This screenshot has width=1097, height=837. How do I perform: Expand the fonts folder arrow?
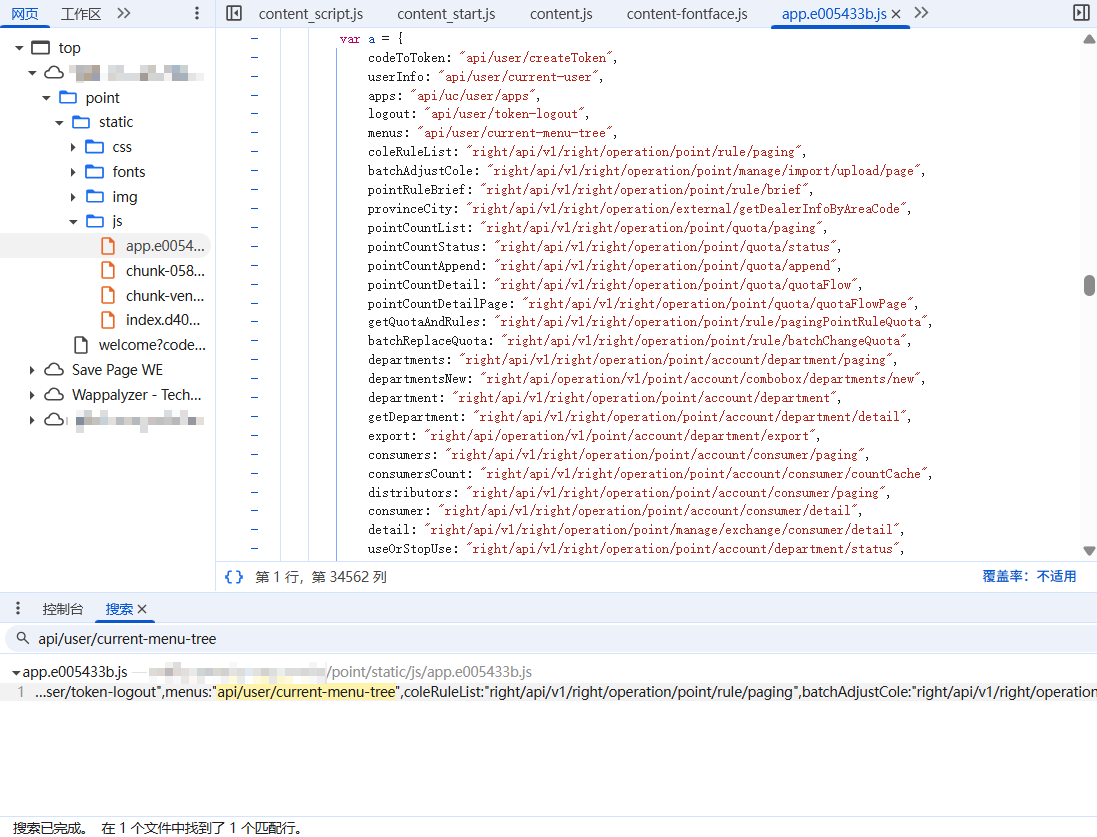tap(73, 171)
